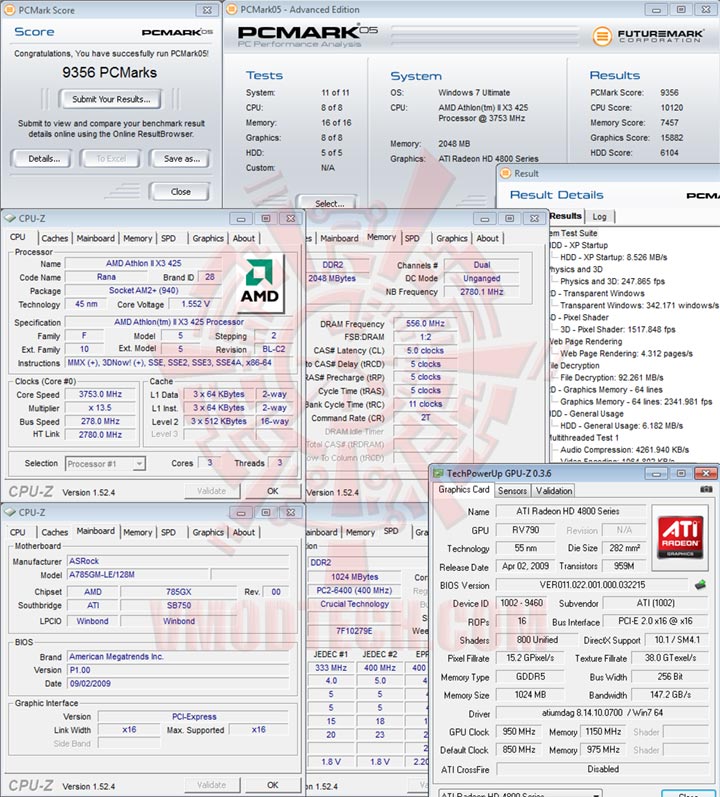Select the Validation tab in GPU-Z
Screen dimensions: 720x797
click(x=553, y=491)
